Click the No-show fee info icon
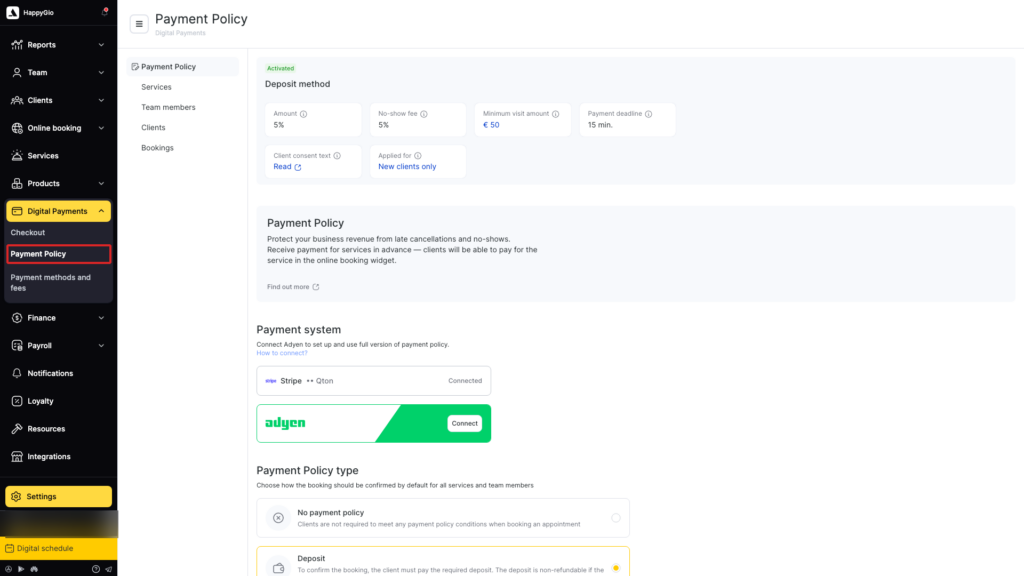This screenshot has width=1024, height=576. (424, 114)
